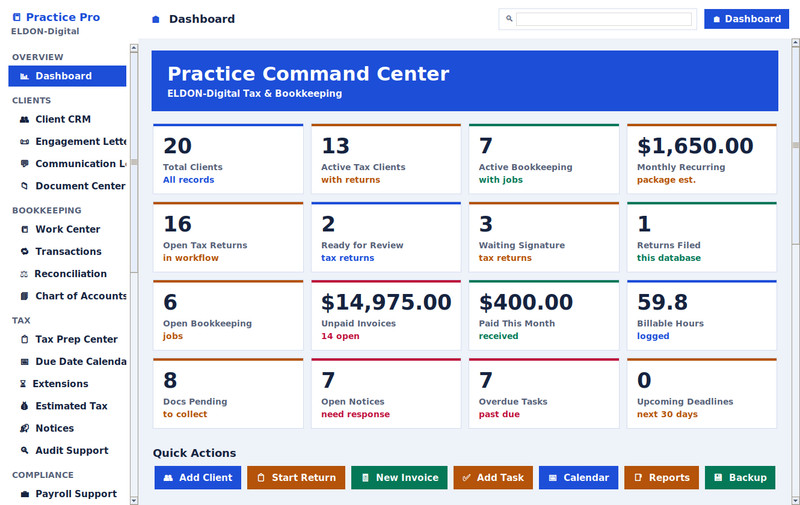Click the Communication Log speech icon

pos(24,164)
